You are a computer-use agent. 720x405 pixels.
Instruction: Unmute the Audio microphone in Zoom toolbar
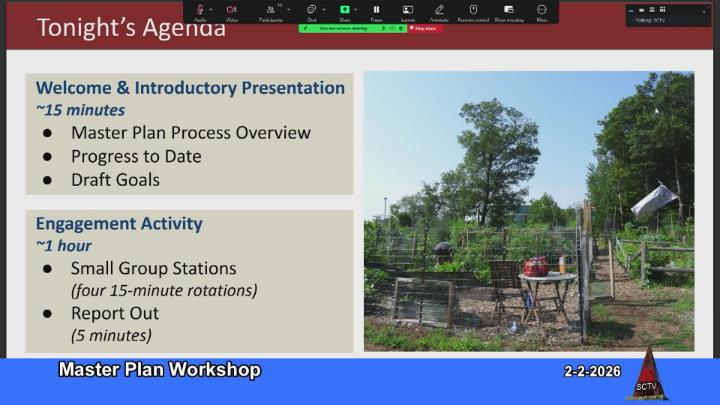(x=200, y=10)
